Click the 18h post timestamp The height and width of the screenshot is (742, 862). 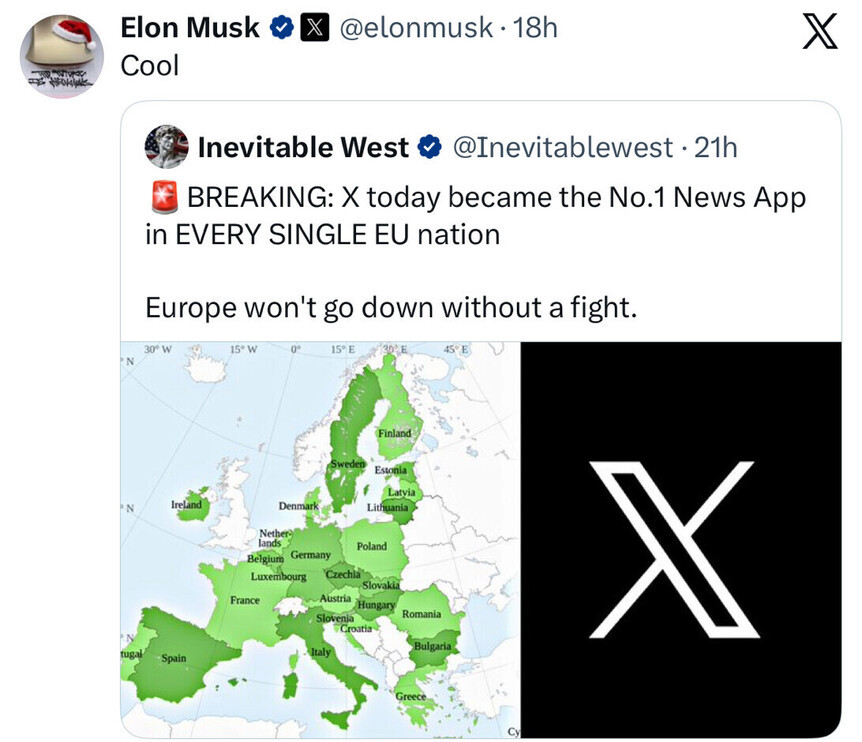point(535,29)
